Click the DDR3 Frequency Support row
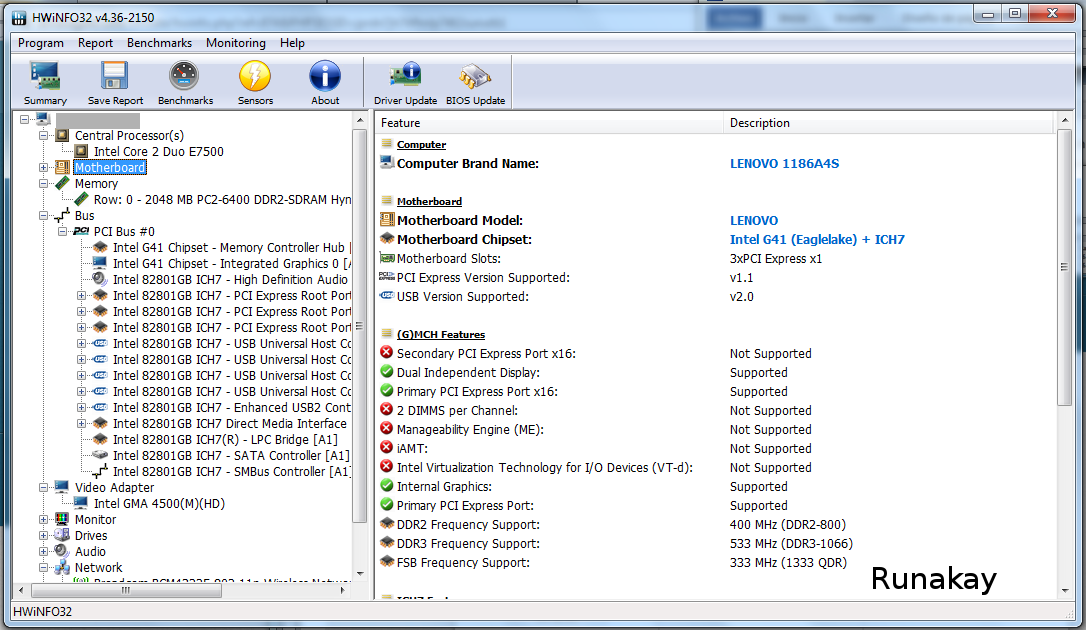This screenshot has height=630, width=1086. [x=716, y=544]
